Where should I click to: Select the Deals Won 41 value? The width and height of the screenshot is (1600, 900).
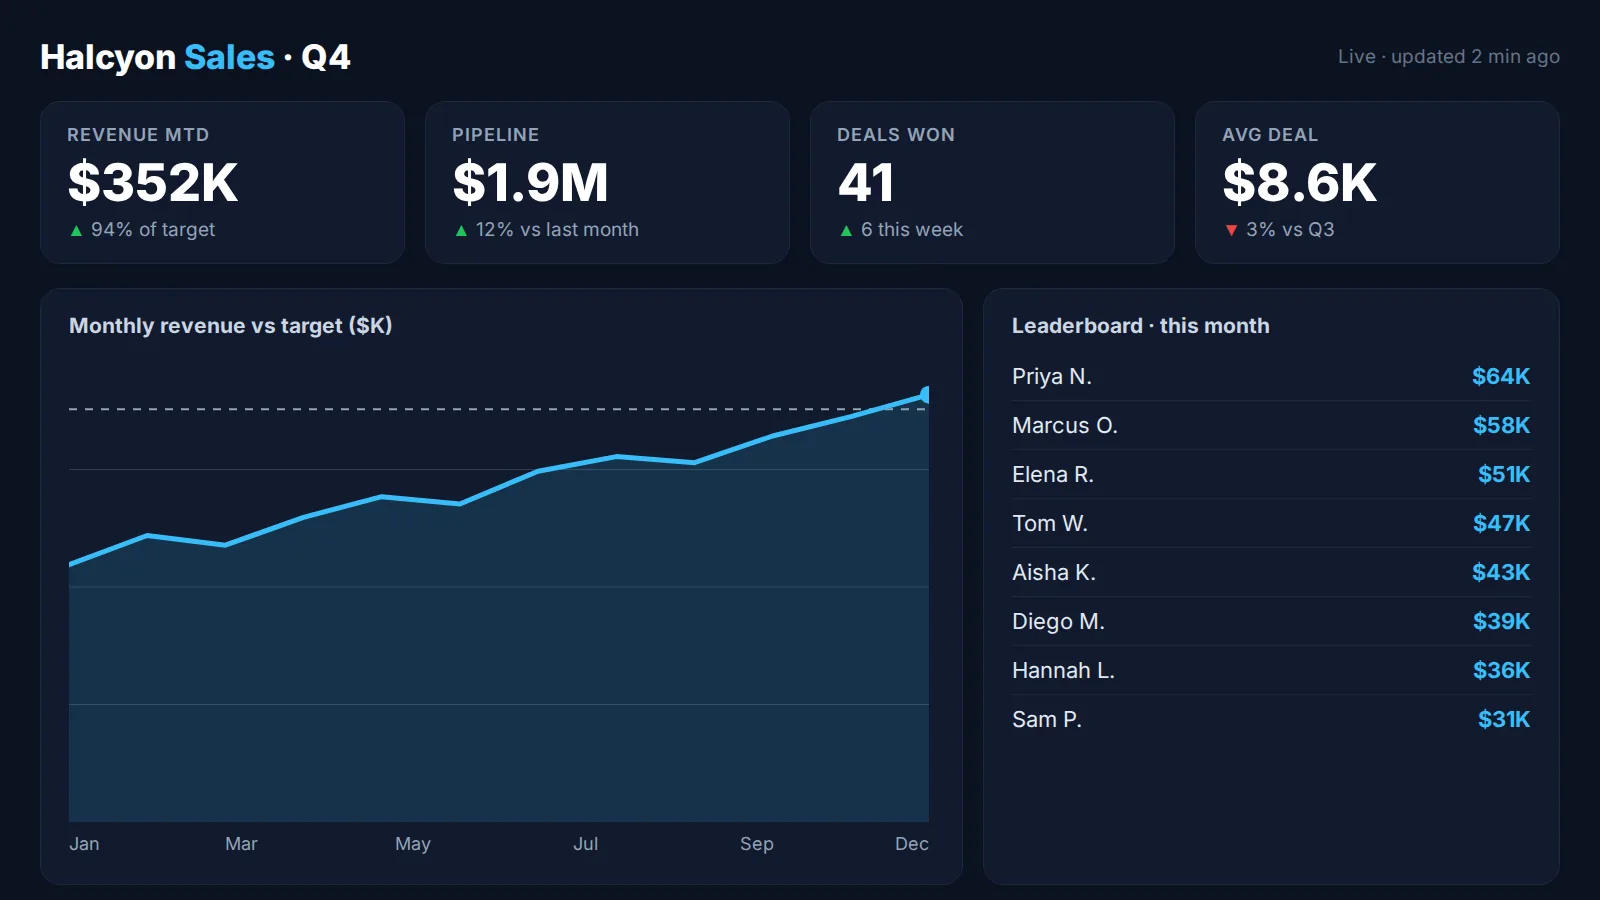pyautogui.click(x=866, y=183)
